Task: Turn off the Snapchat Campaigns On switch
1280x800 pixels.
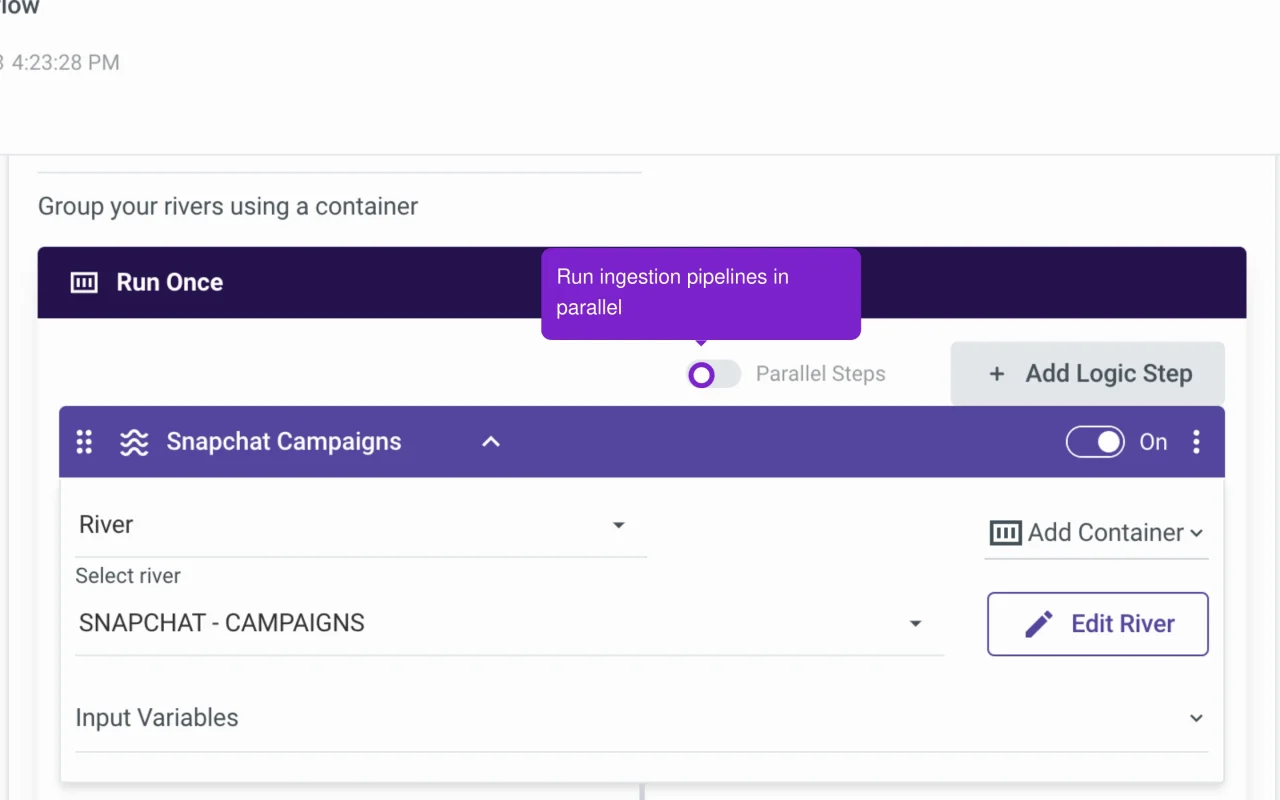Action: 1095,442
